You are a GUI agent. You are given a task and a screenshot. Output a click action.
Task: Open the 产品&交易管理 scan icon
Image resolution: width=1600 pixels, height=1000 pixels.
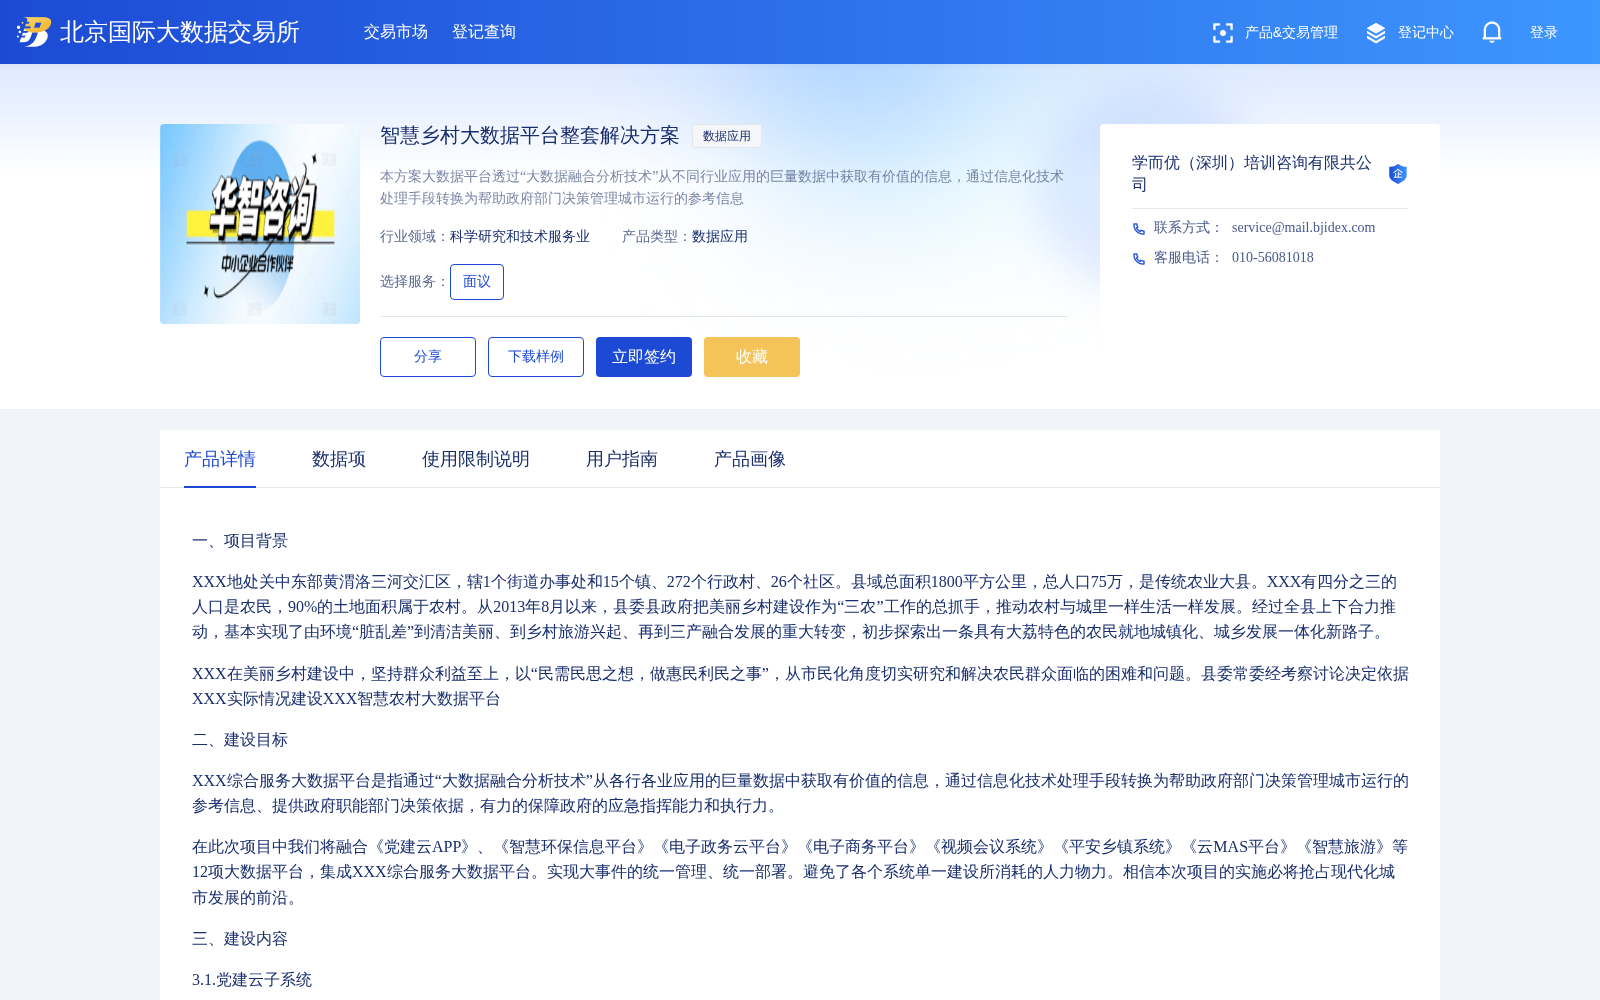coord(1222,33)
